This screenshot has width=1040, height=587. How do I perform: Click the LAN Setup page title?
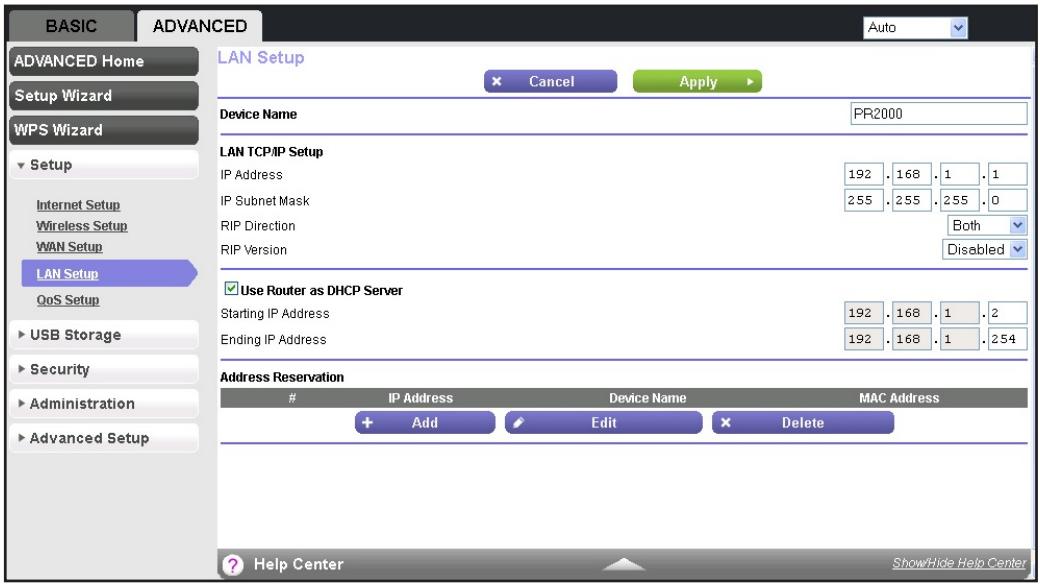261,58
